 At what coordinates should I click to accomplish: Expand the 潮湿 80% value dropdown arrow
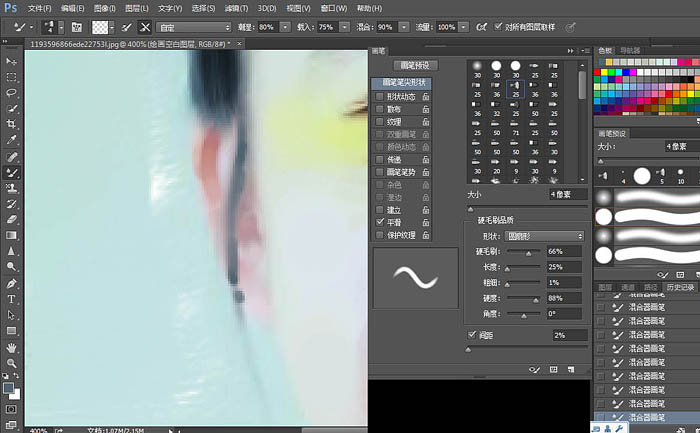(285, 27)
